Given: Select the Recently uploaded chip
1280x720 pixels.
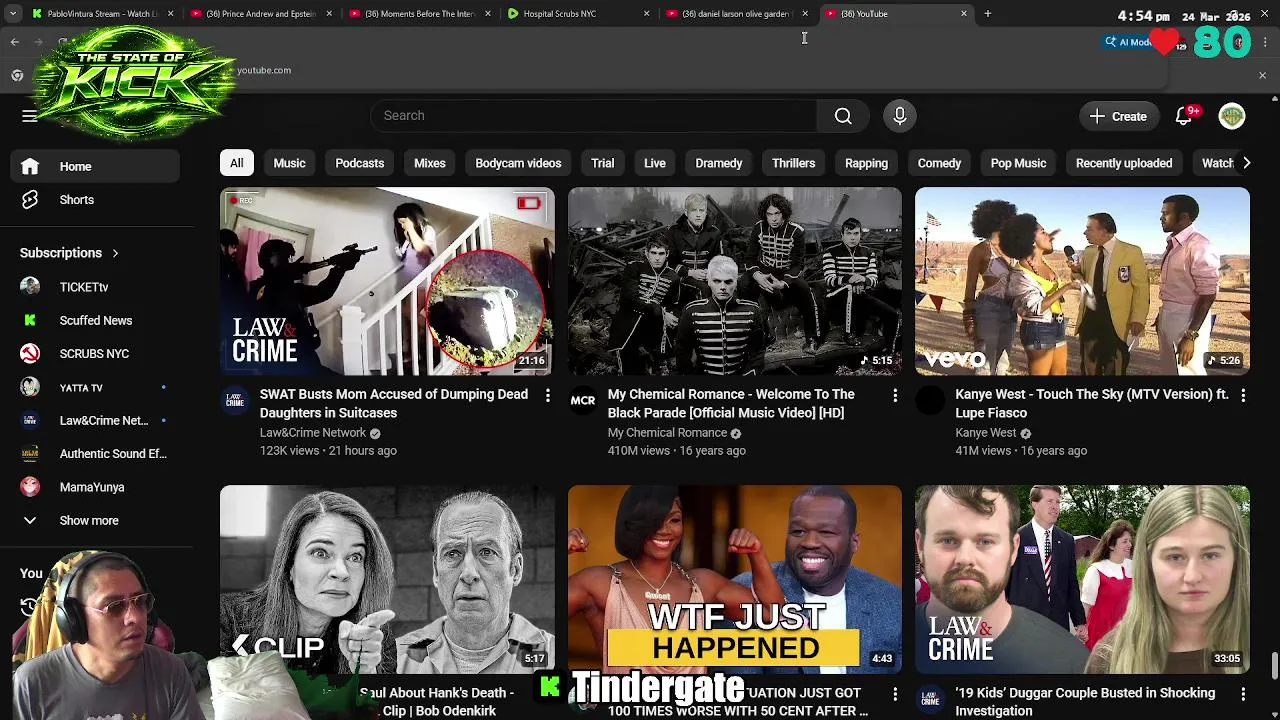Looking at the screenshot, I should point(1124,163).
